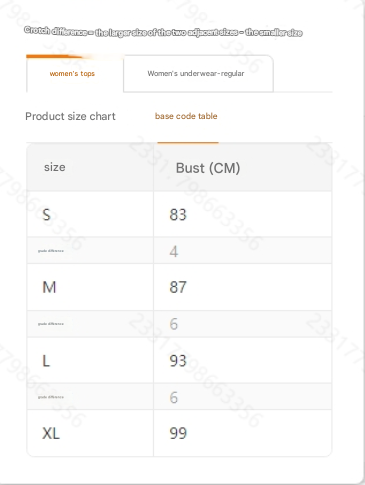
Task: Click the size column header
Action: tap(55, 167)
